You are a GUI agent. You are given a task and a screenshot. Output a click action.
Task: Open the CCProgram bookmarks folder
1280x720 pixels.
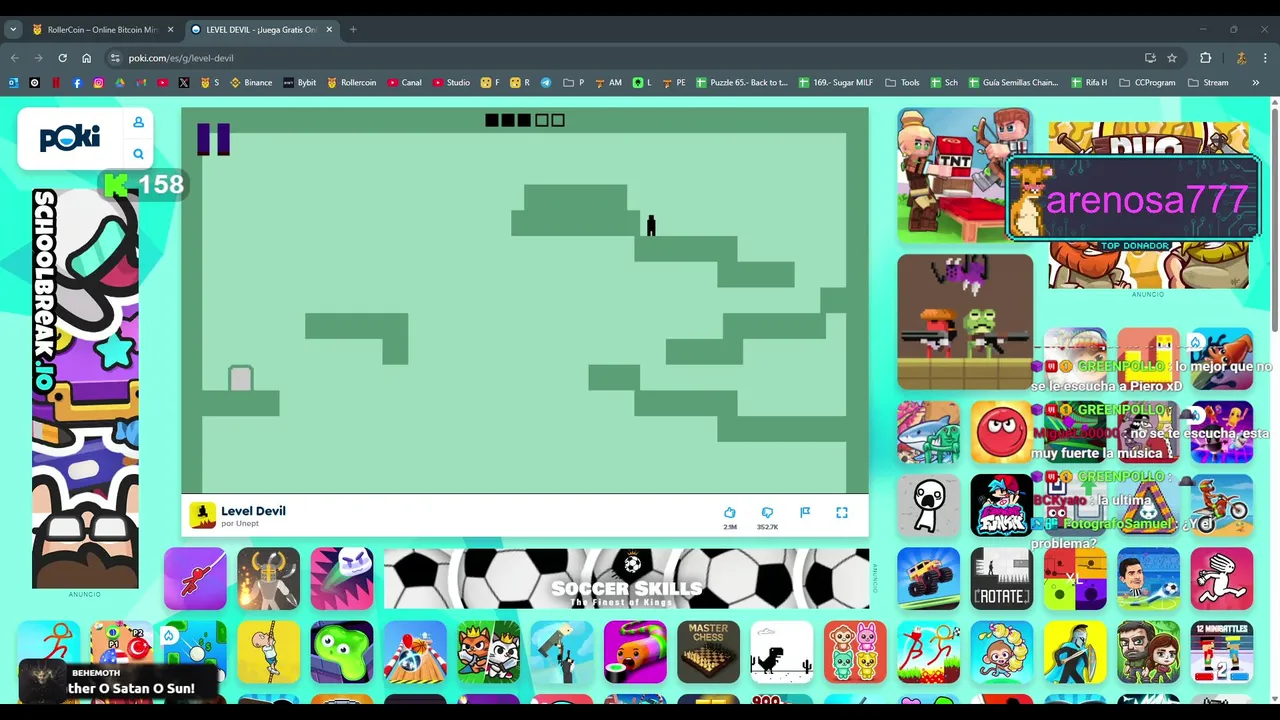[1148, 83]
